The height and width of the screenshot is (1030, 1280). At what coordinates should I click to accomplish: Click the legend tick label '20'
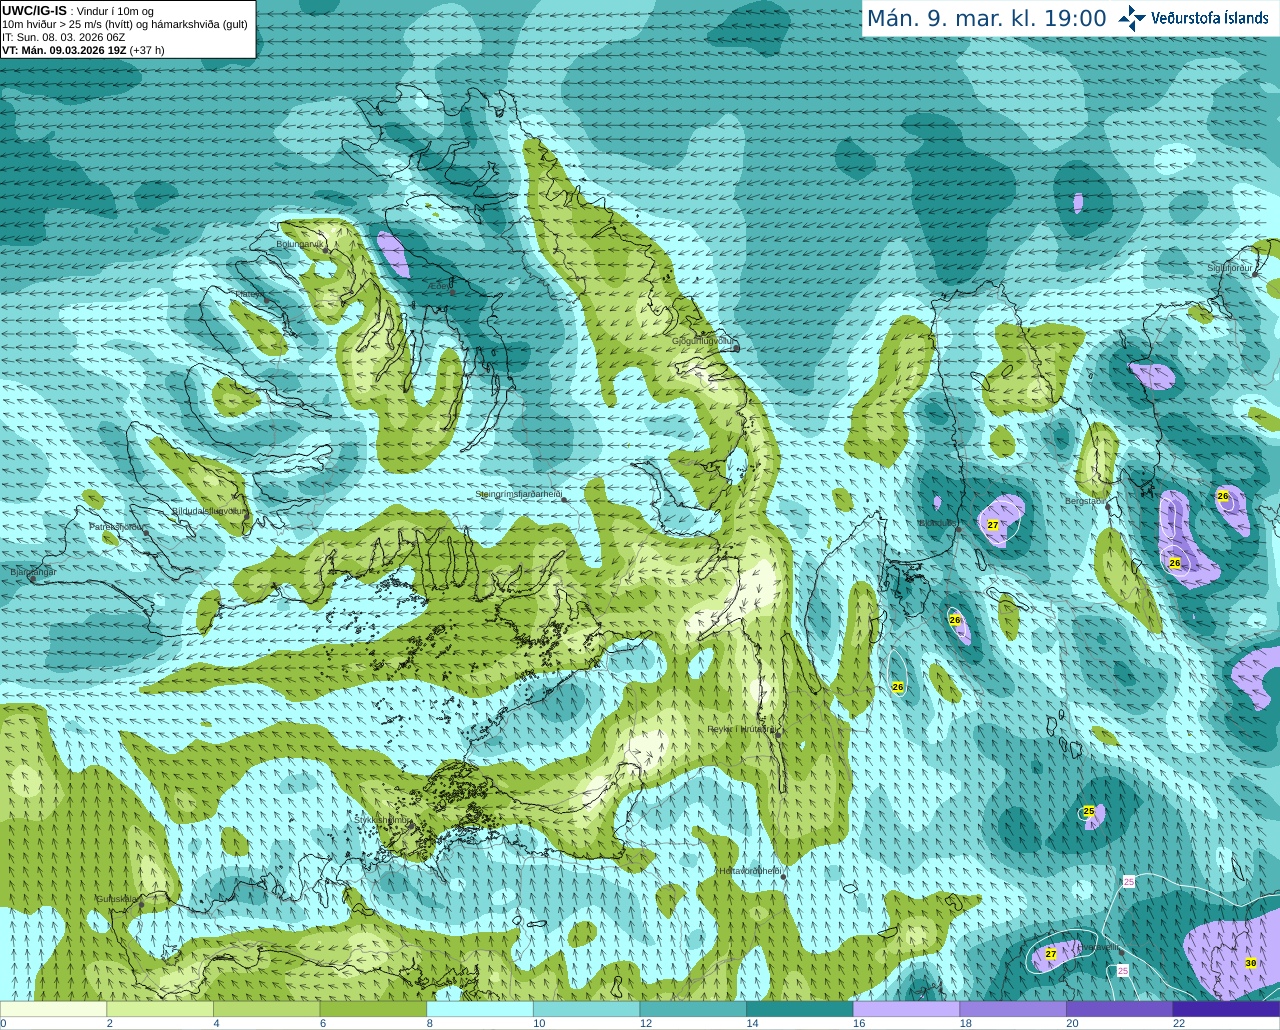tap(1072, 1023)
